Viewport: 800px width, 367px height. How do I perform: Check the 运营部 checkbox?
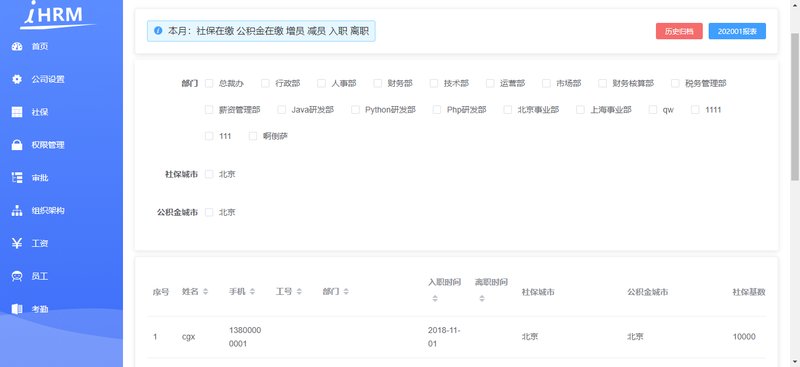pos(490,83)
